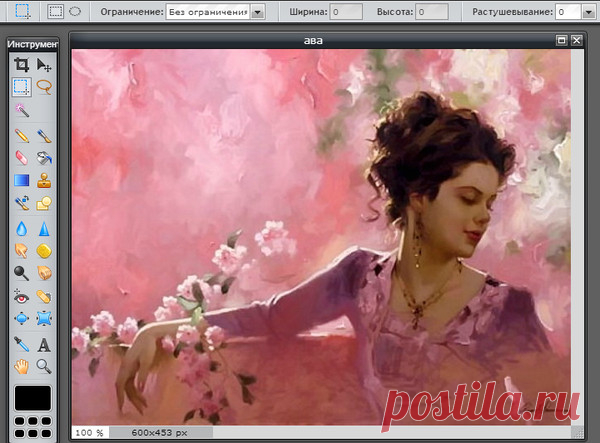Open the black foreground color swatch
The width and height of the screenshot is (600, 443).
[x=33, y=398]
